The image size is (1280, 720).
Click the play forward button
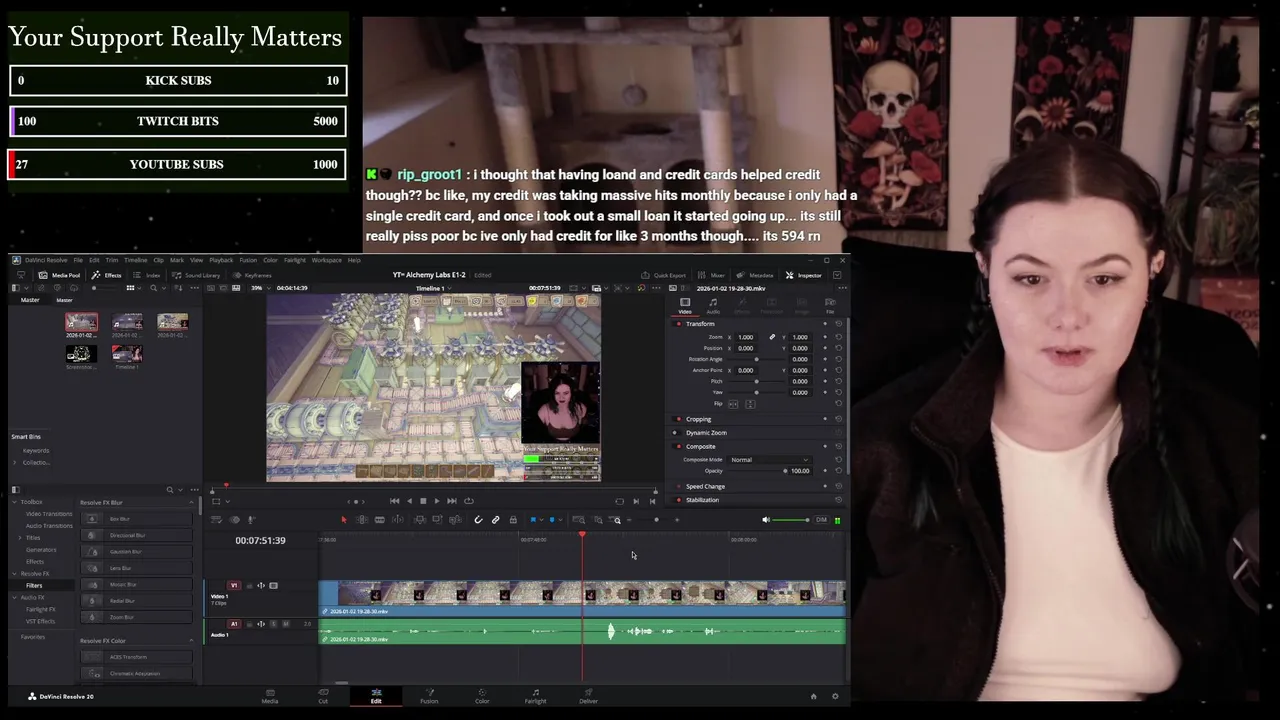pyautogui.click(x=437, y=501)
